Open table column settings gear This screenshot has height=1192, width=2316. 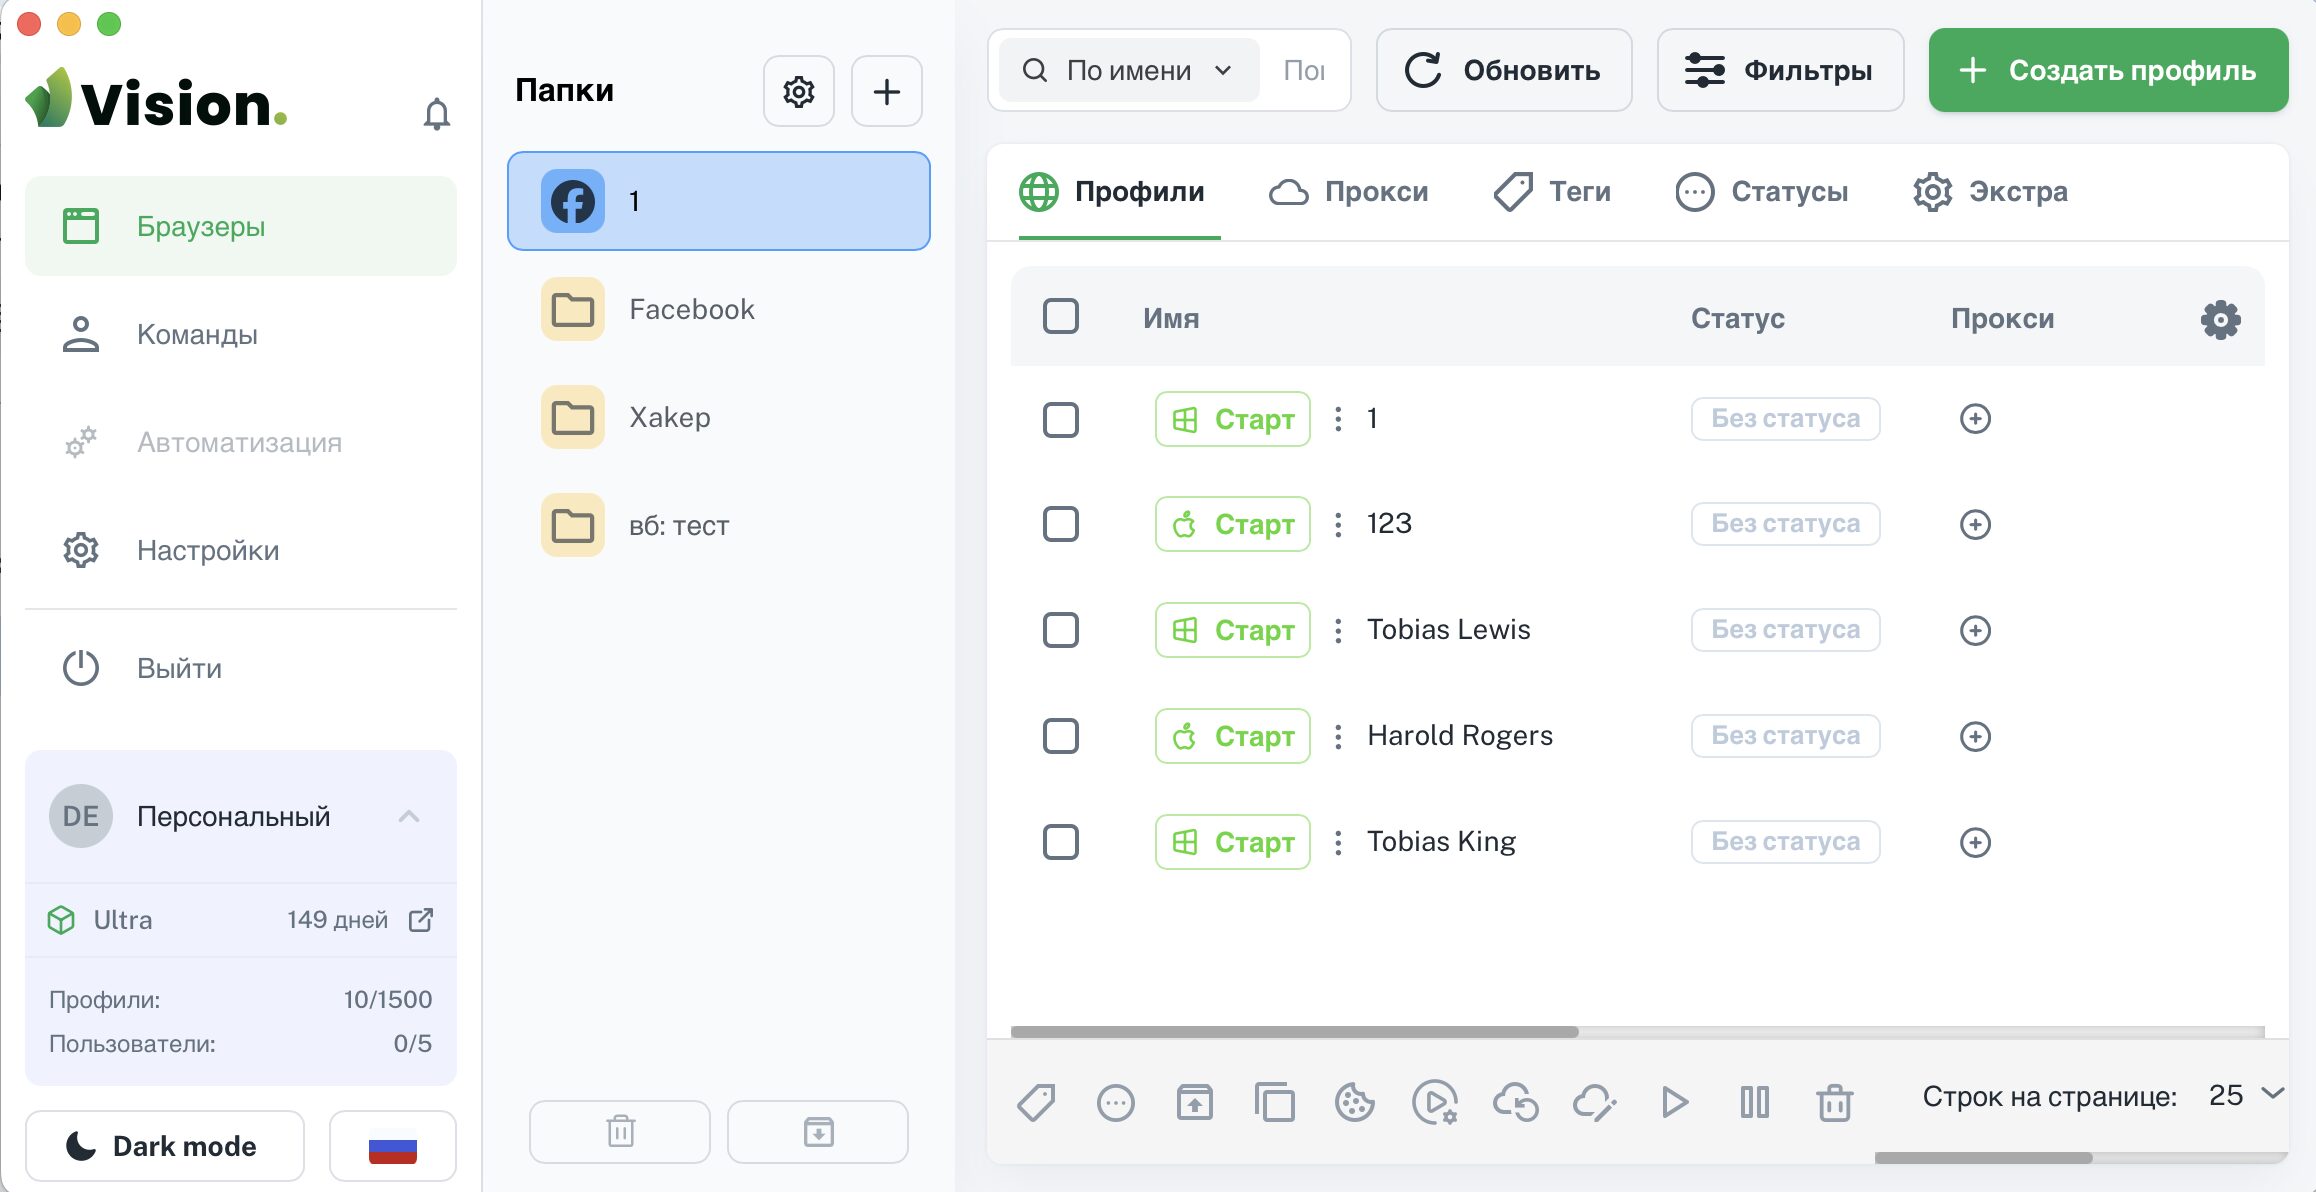point(2220,319)
